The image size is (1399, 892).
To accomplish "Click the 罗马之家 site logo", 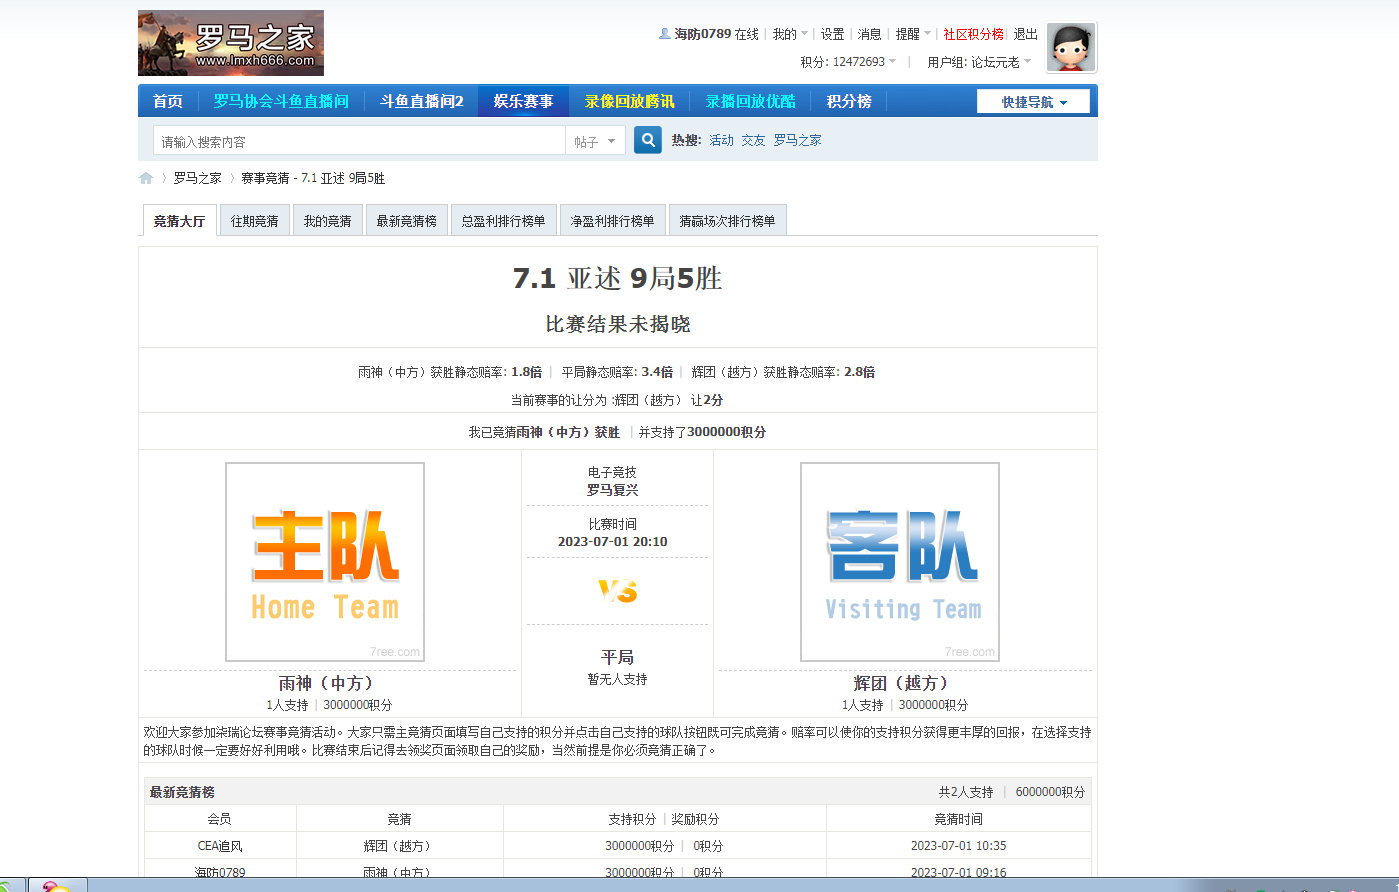I will click(x=231, y=43).
